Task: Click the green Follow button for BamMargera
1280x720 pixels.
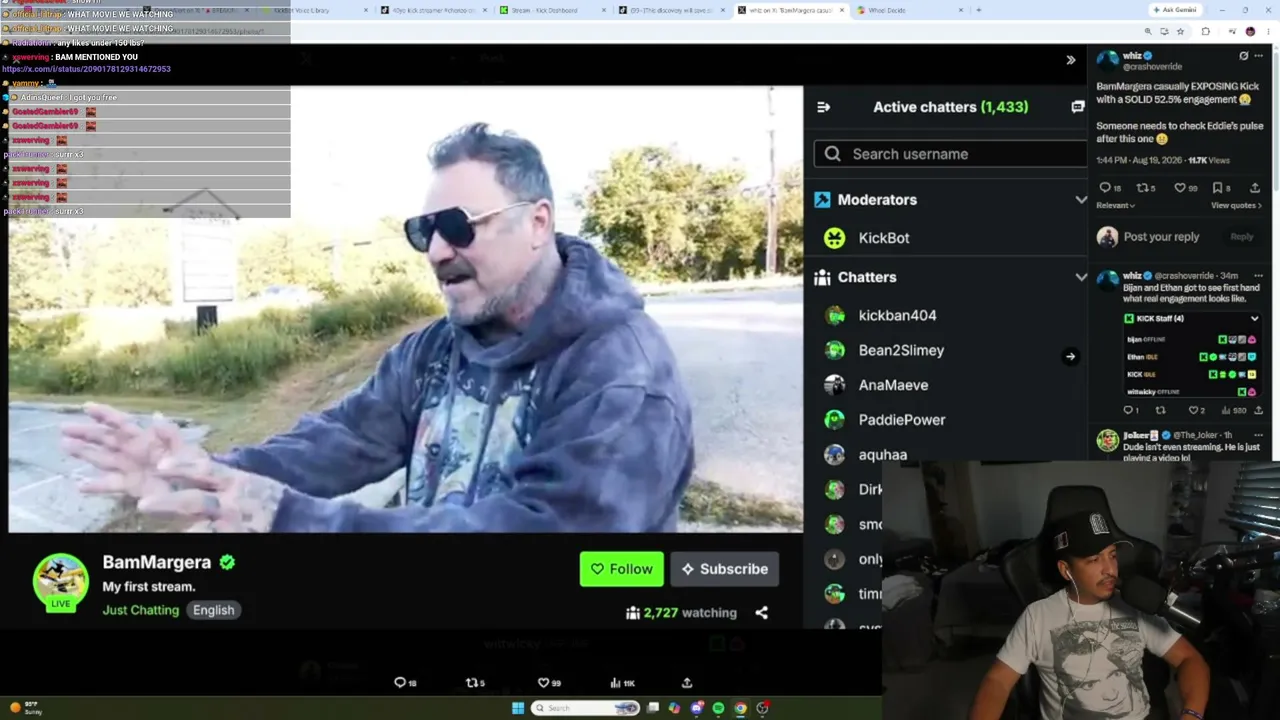Action: [x=621, y=569]
